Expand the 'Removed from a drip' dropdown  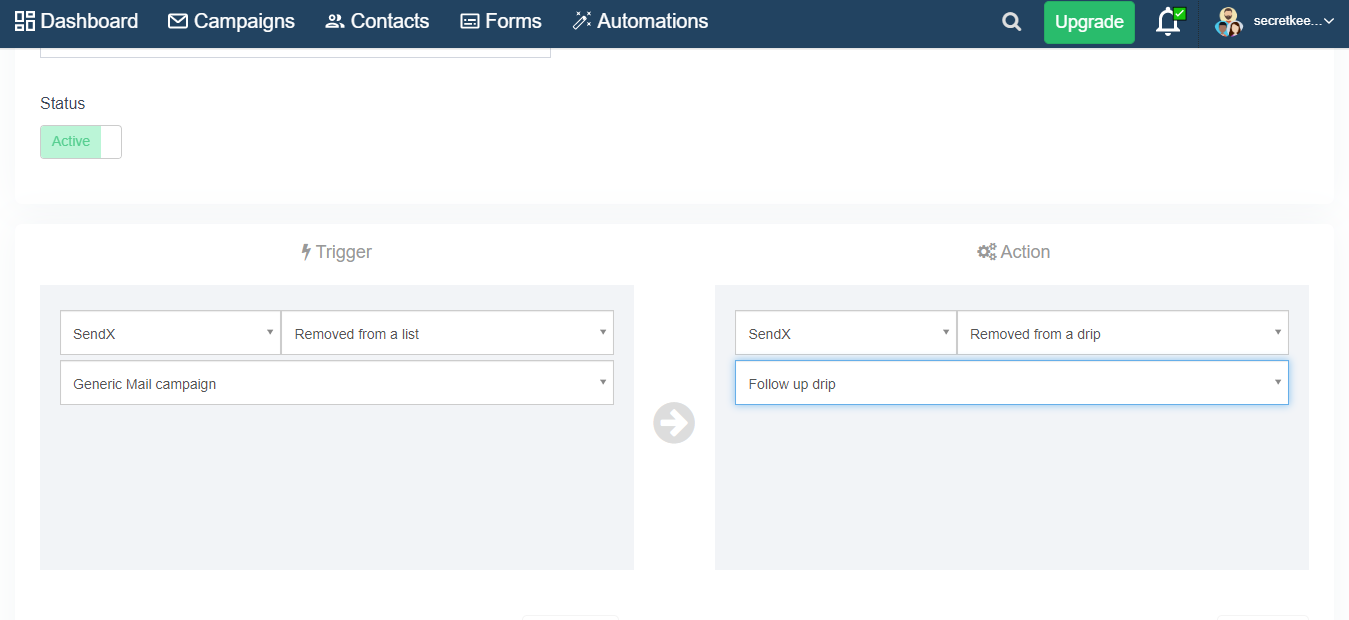[x=1122, y=333]
